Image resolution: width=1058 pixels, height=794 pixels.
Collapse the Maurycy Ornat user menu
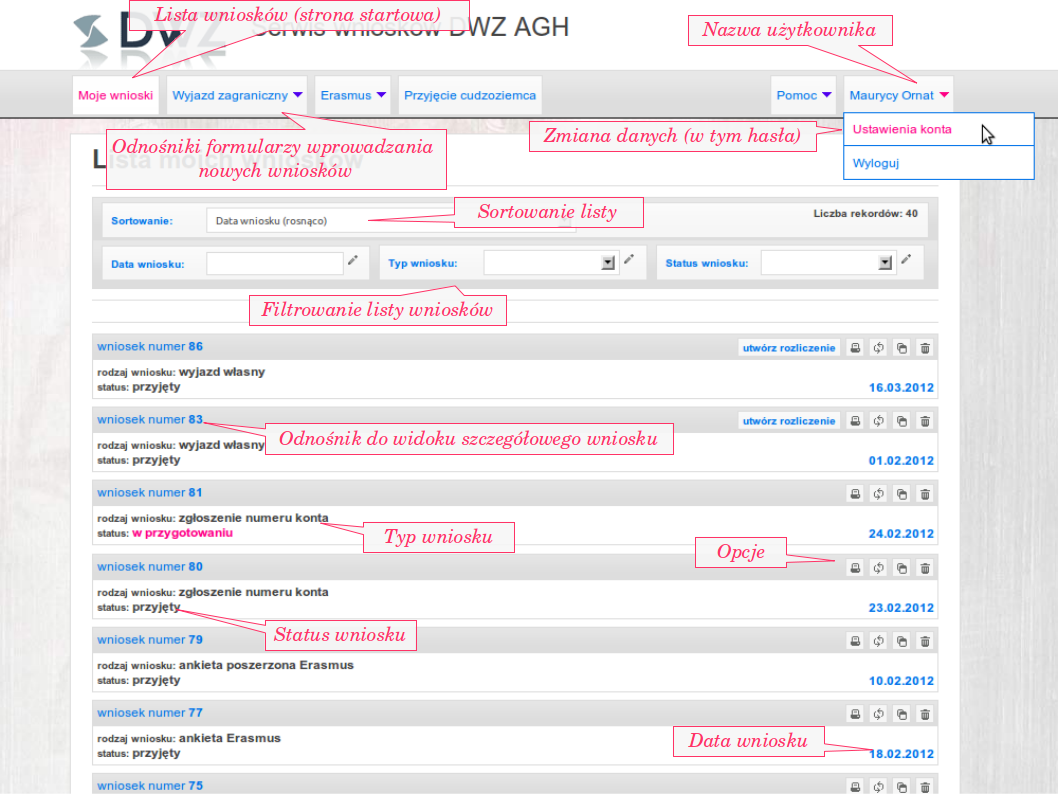899,95
